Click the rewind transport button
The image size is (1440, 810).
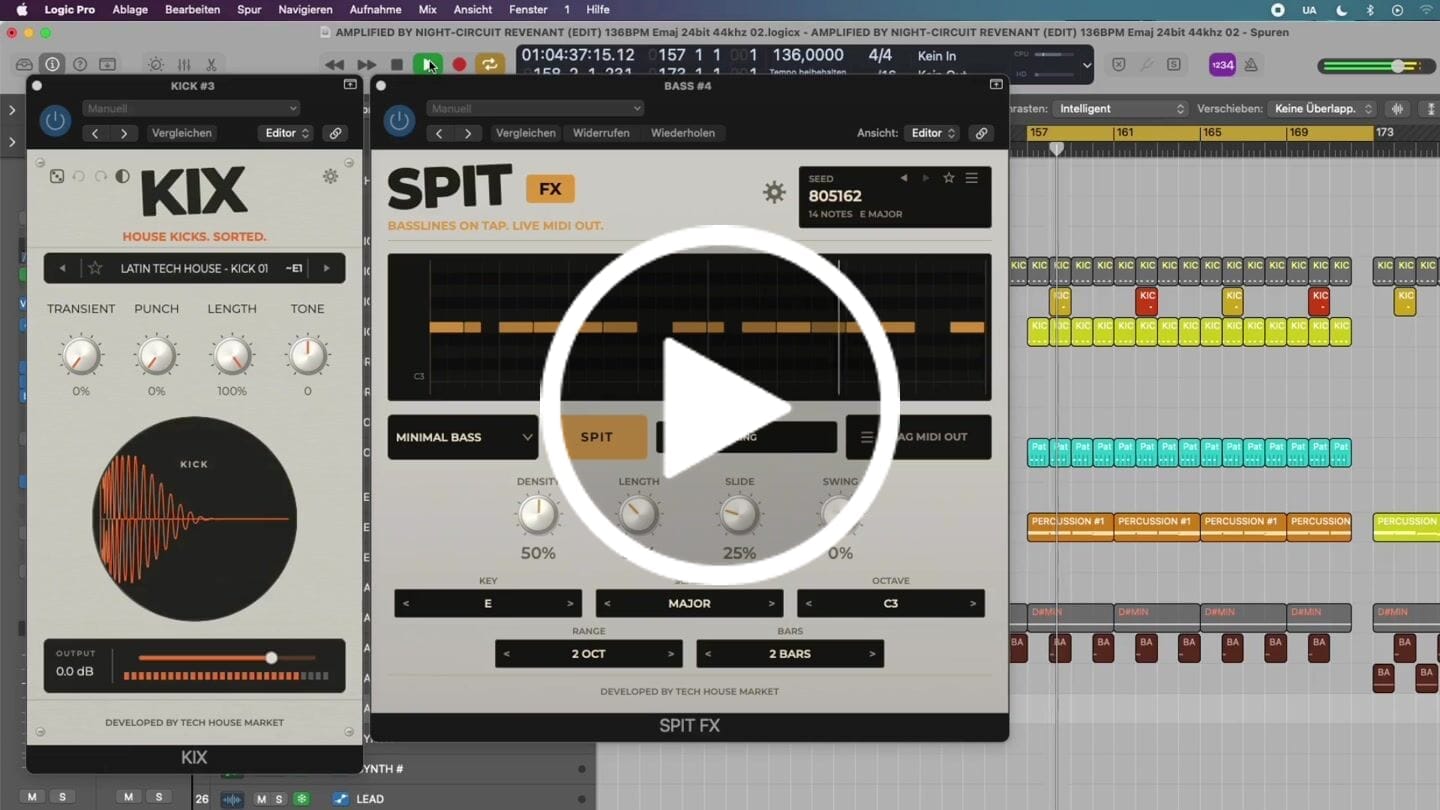pyautogui.click(x=334, y=65)
